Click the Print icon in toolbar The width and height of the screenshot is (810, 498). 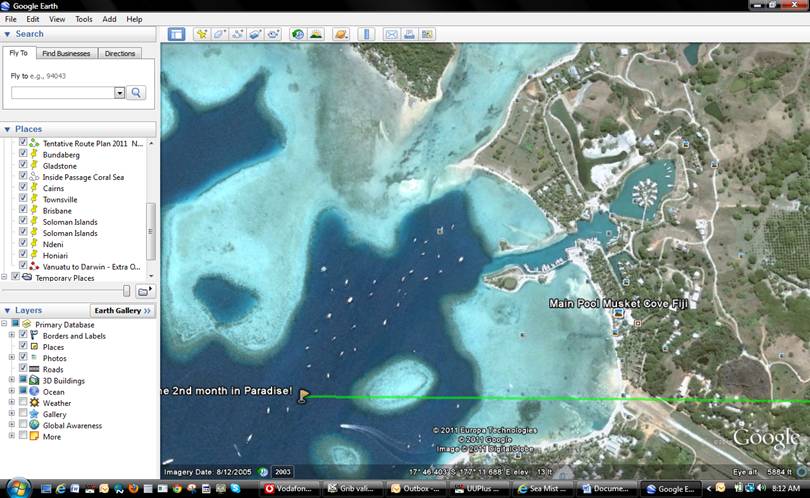point(409,35)
